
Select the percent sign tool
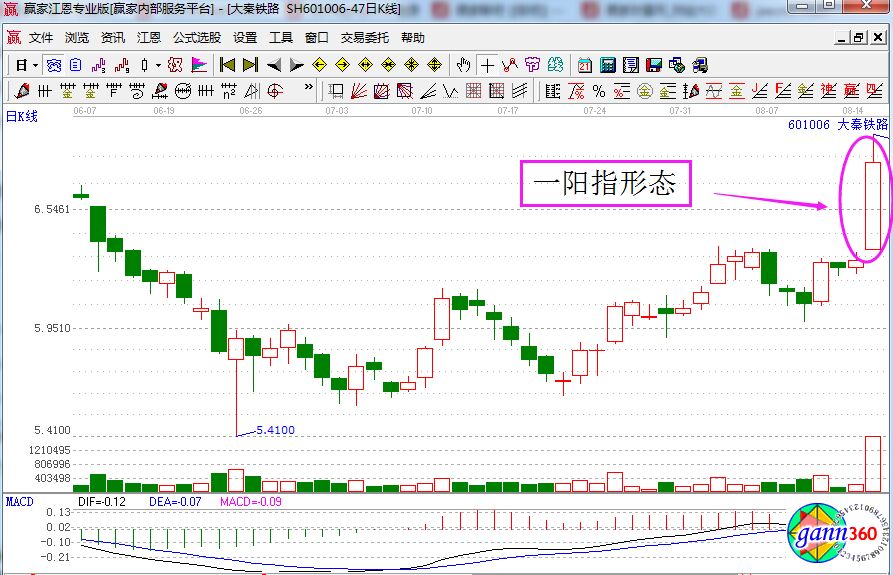(598, 91)
